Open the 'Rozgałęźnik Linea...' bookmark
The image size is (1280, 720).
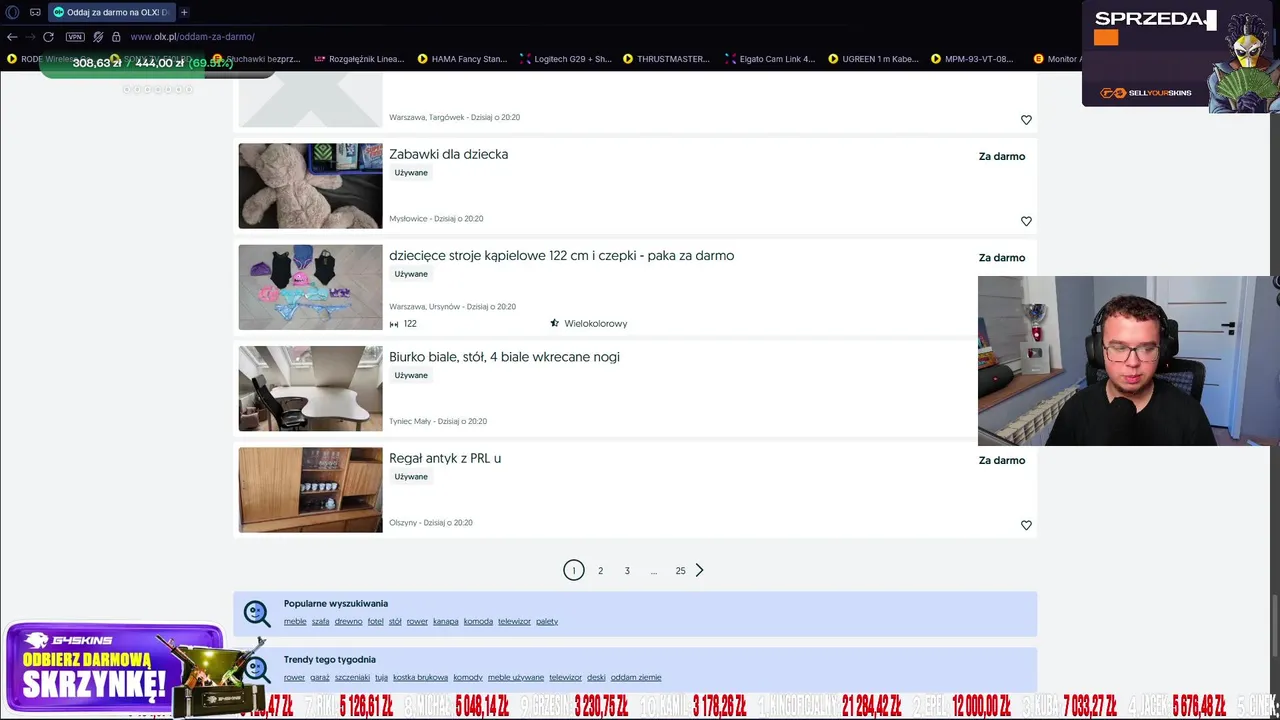[x=359, y=59]
